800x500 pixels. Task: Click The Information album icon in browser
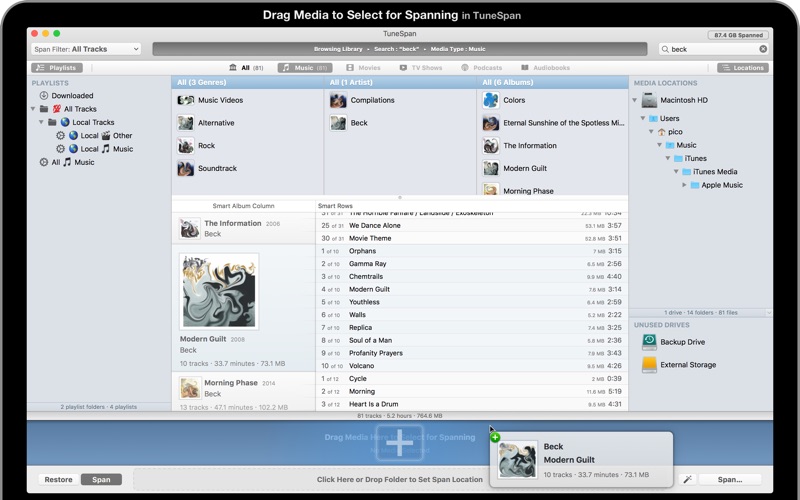pyautogui.click(x=490, y=145)
